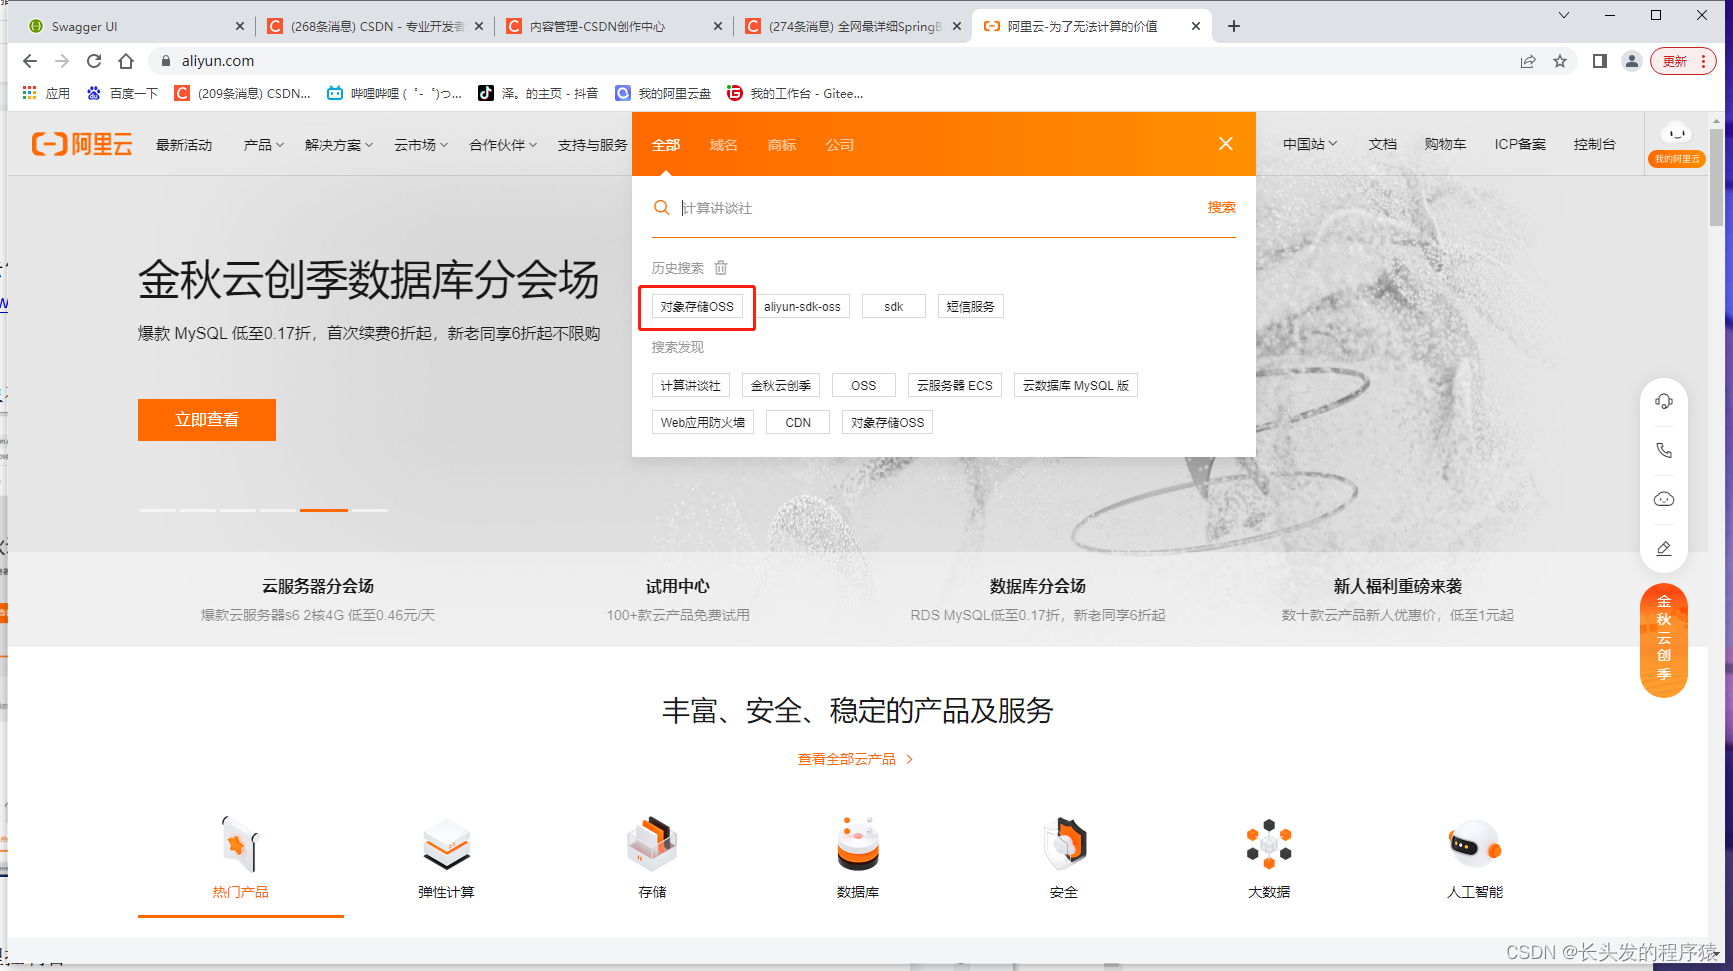This screenshot has width=1733, height=971.
Task: Open the 我的阿里云 avatar
Action: pyautogui.click(x=1677, y=143)
